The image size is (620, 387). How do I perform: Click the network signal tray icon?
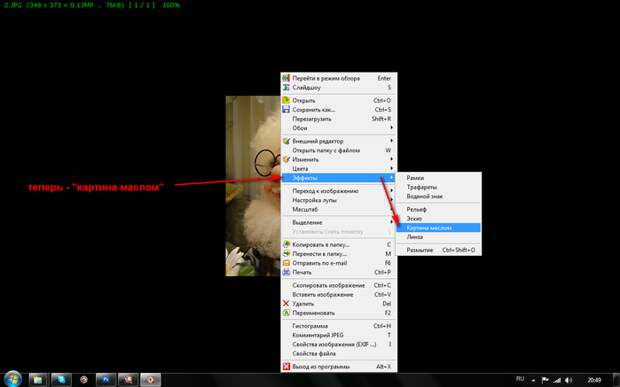pos(557,380)
